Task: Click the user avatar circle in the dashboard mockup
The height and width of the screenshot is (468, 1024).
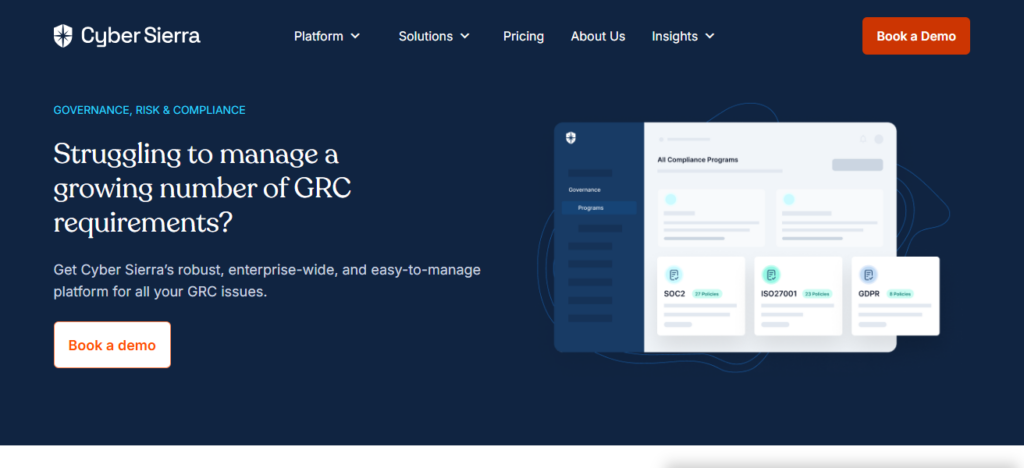Action: pyautogui.click(x=879, y=139)
